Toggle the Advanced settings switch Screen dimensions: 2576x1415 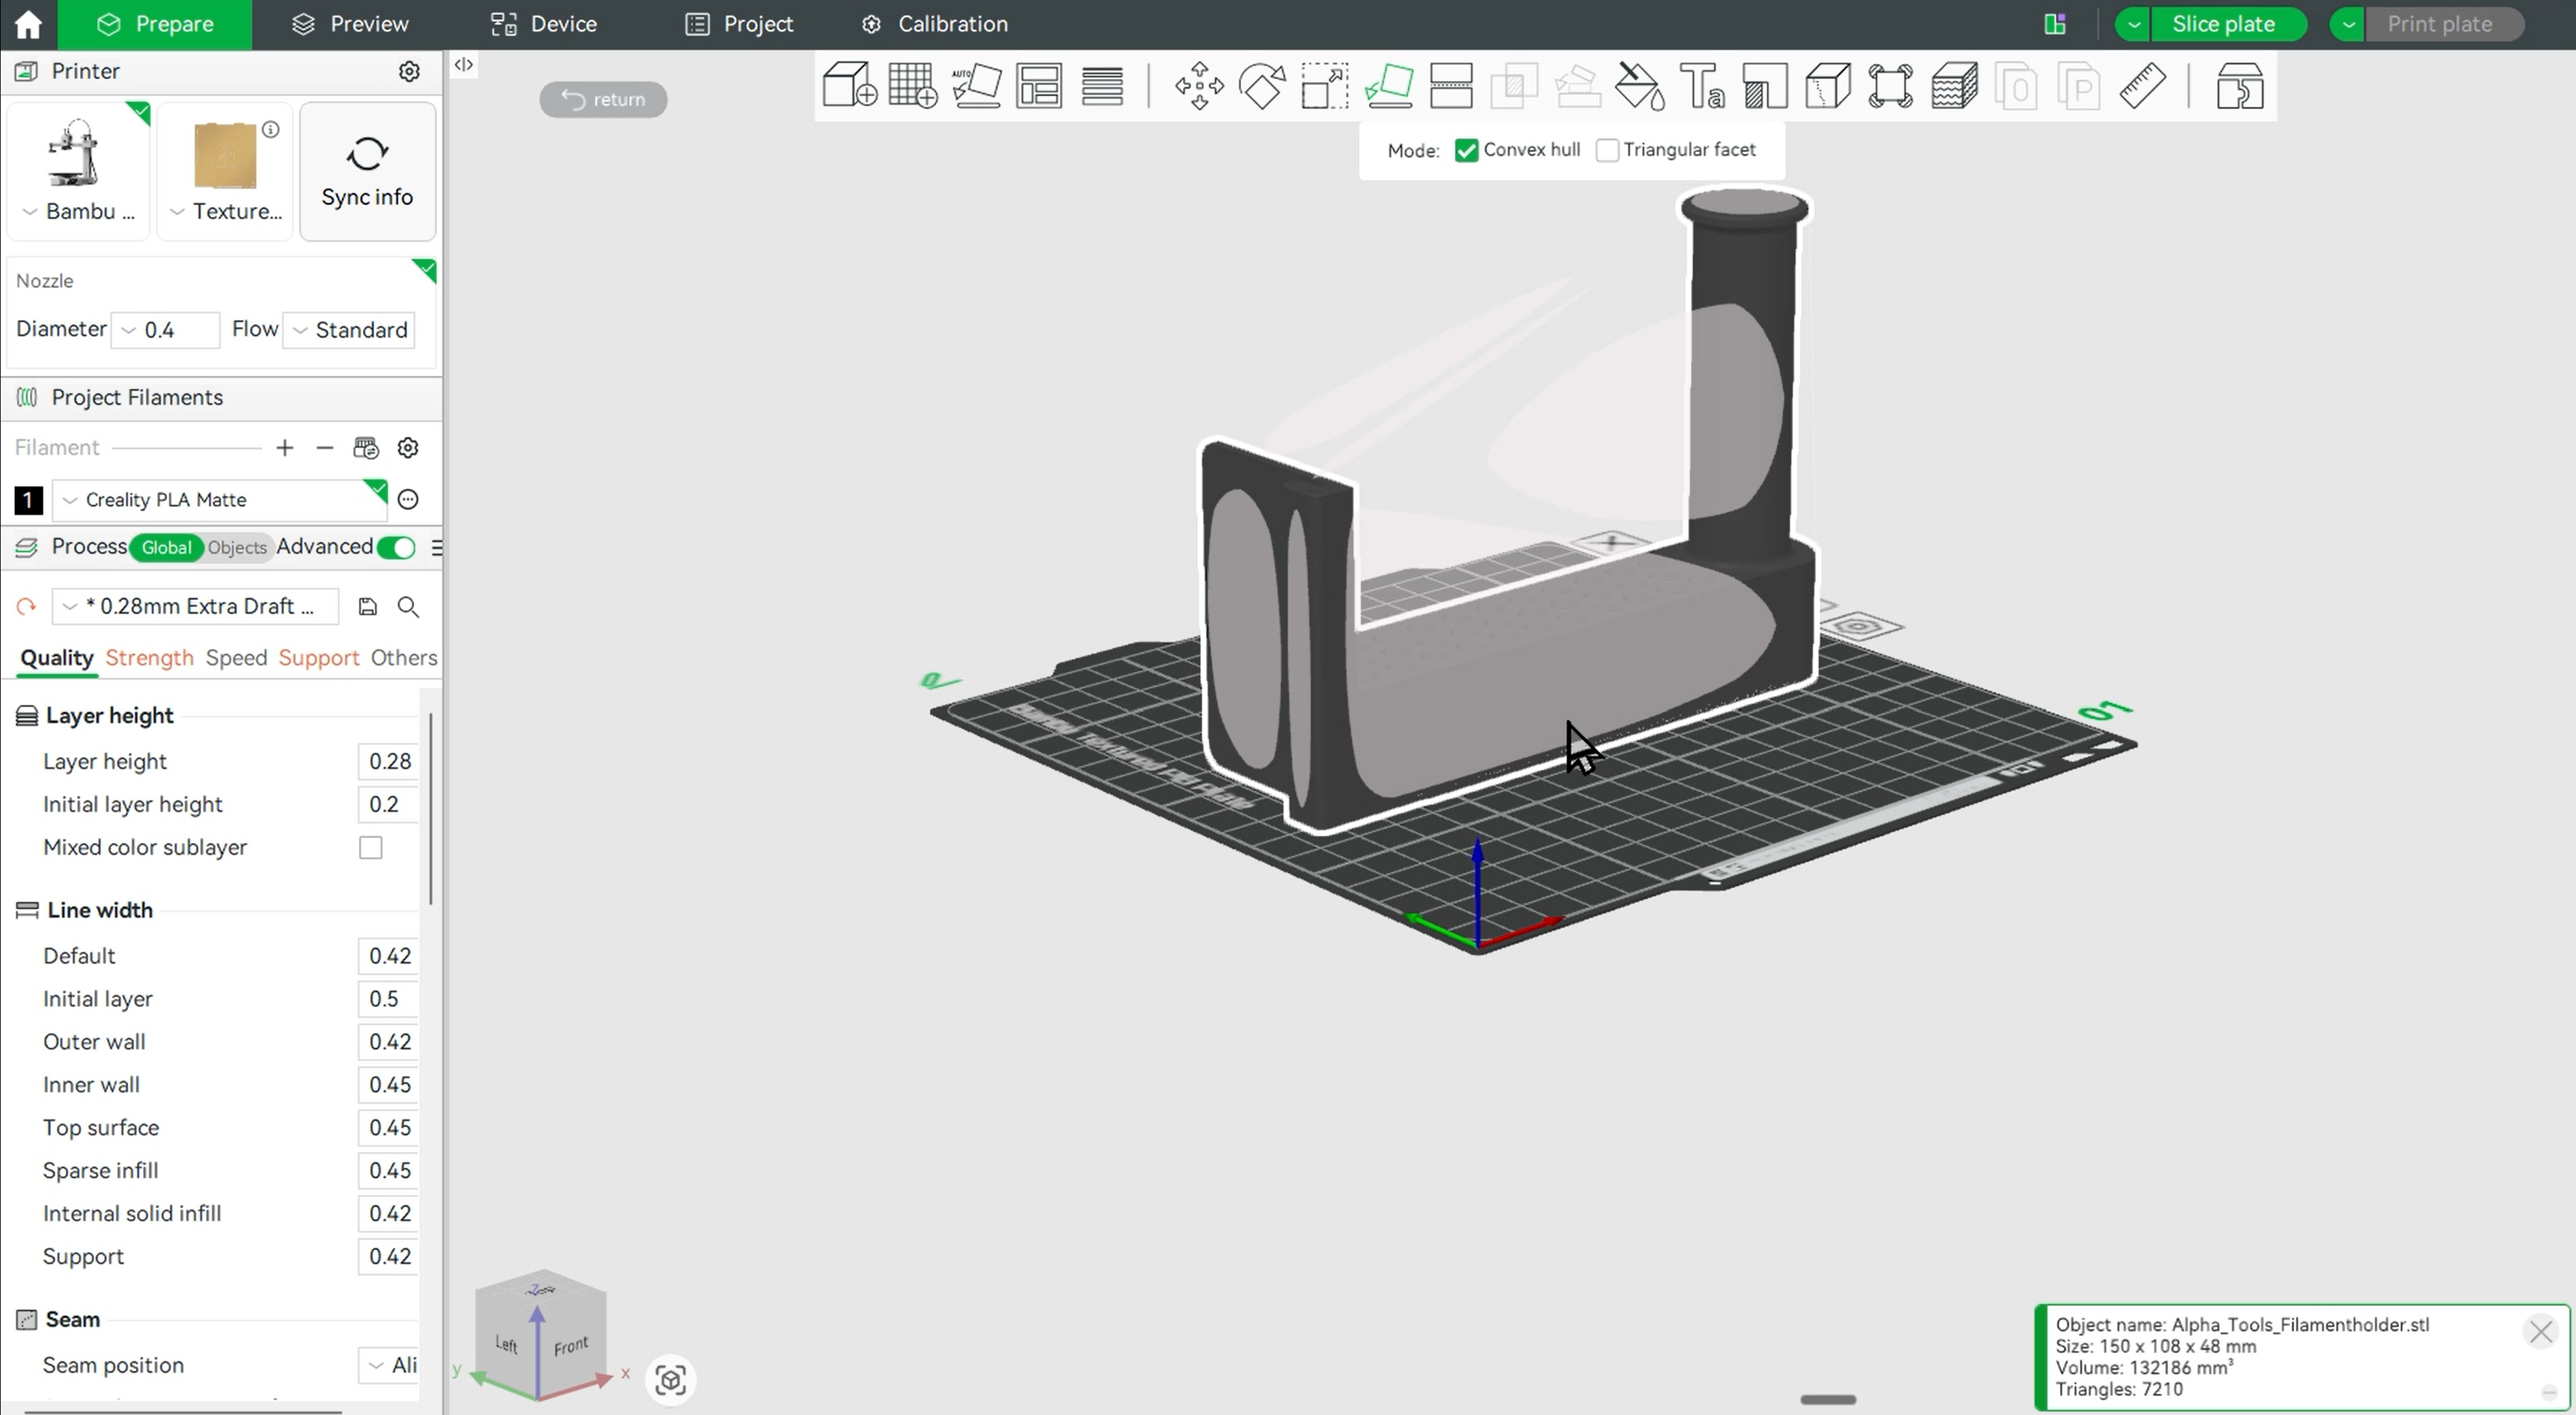click(x=397, y=547)
